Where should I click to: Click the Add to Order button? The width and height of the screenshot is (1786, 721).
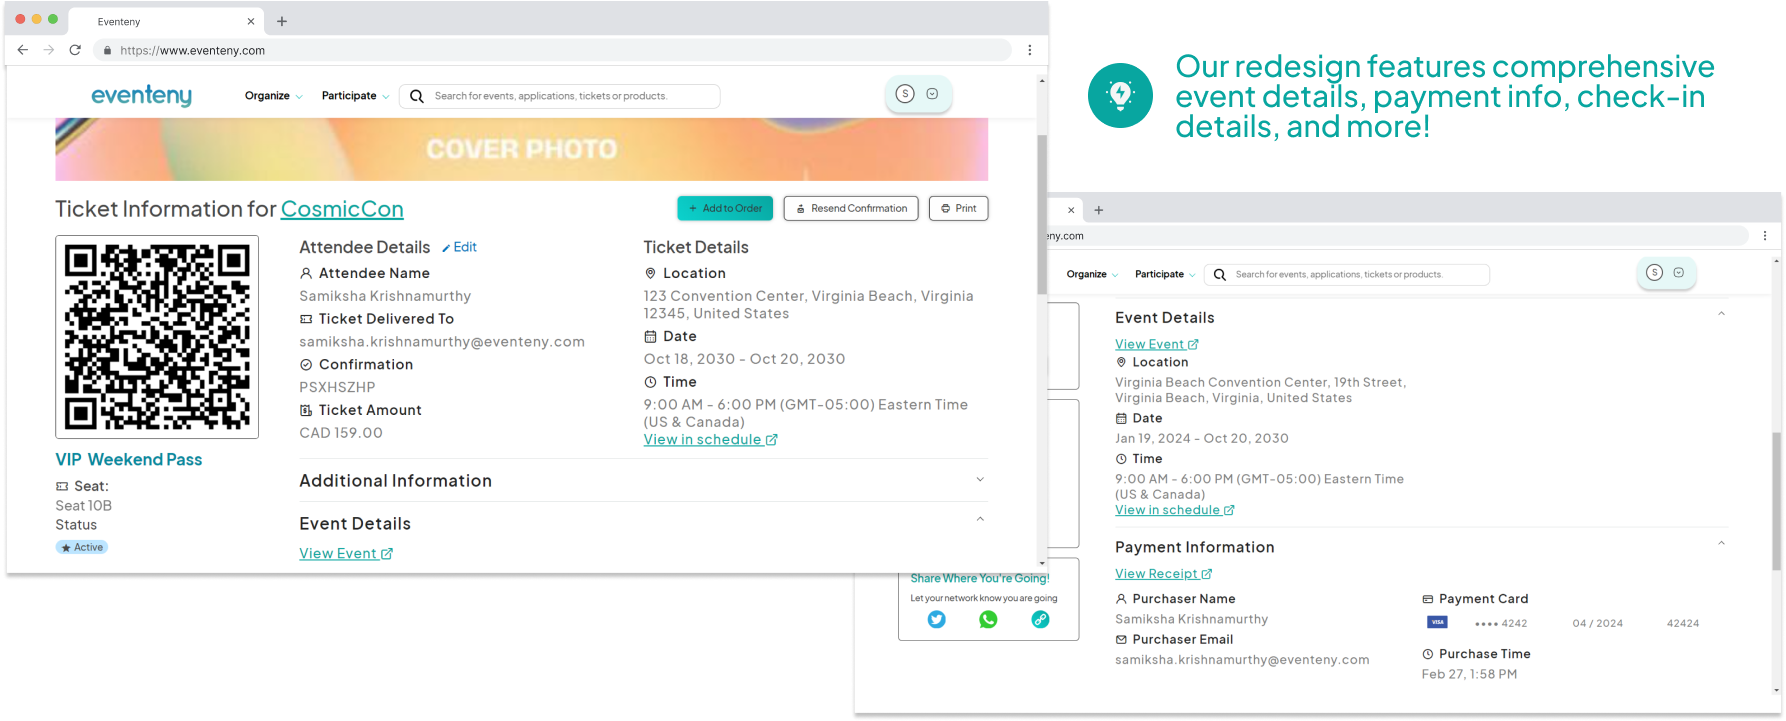[725, 208]
